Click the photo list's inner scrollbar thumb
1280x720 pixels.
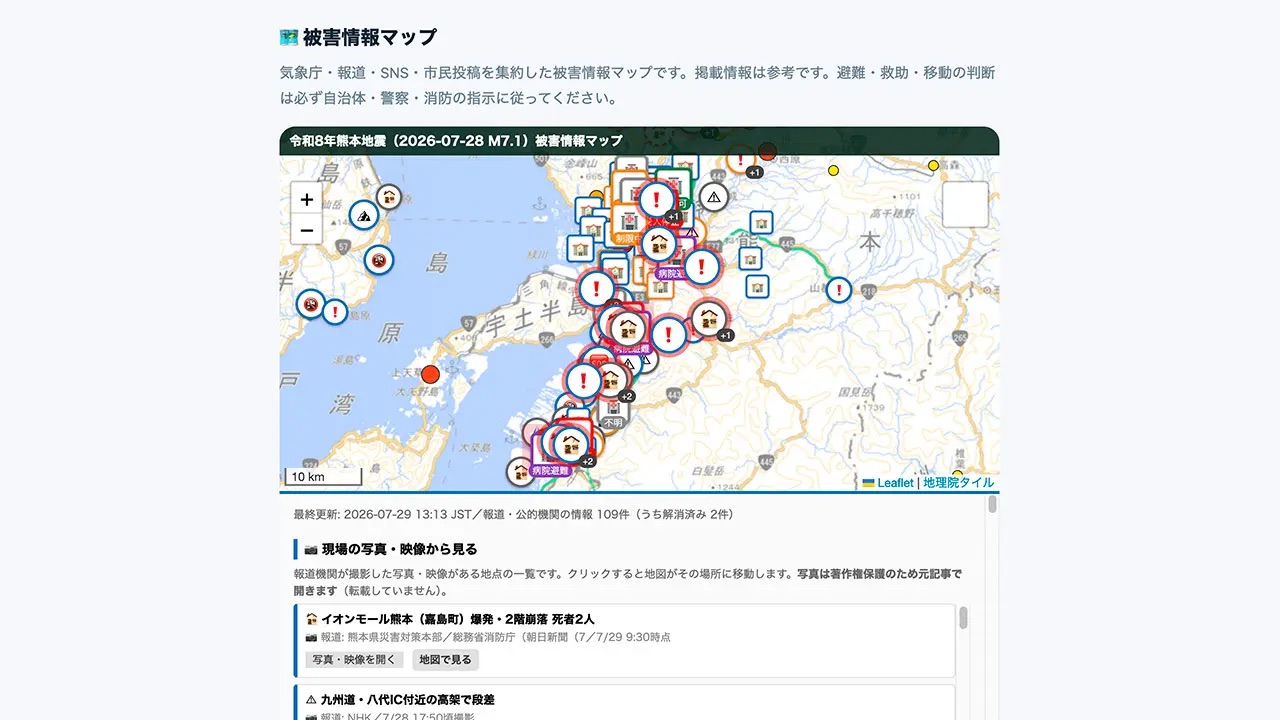[x=963, y=617]
